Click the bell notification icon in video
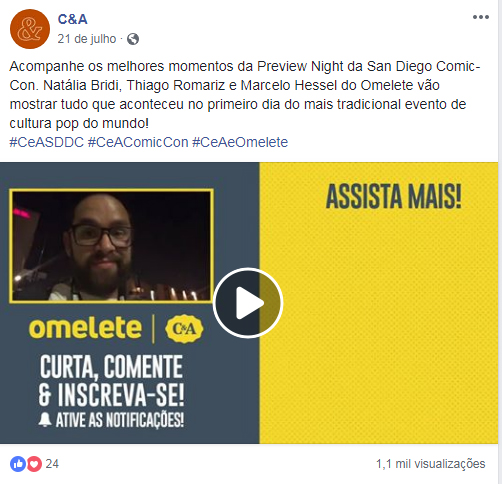The width and height of the screenshot is (502, 484). point(45,420)
